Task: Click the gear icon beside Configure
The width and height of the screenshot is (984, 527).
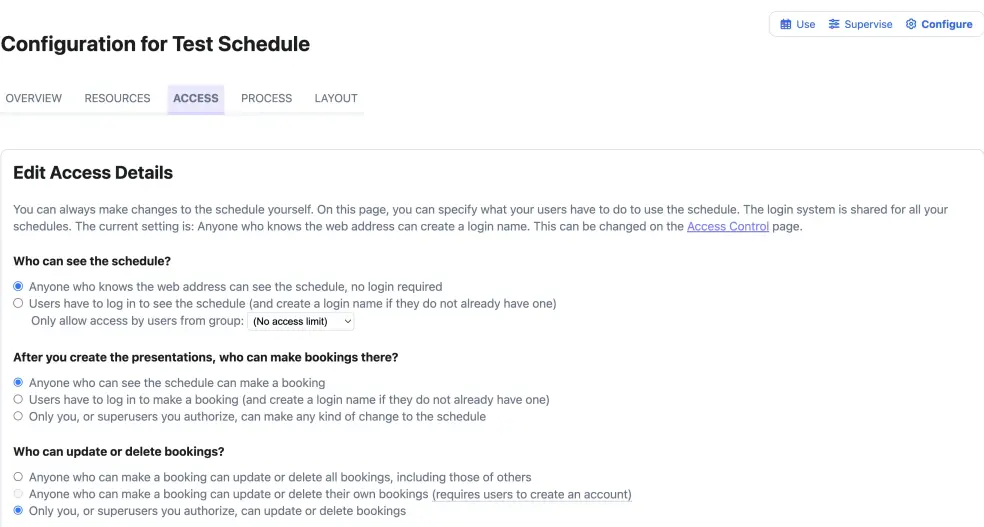Action: tap(911, 24)
